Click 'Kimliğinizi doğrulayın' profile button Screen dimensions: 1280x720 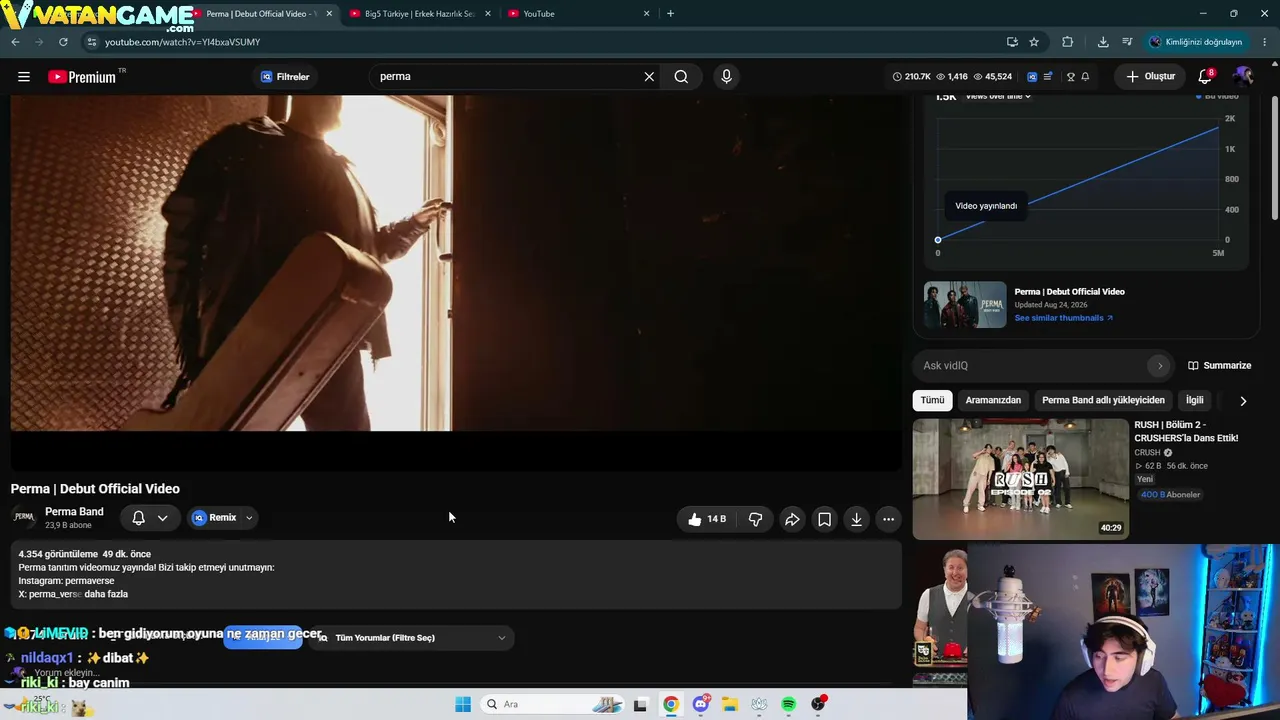pos(1195,42)
